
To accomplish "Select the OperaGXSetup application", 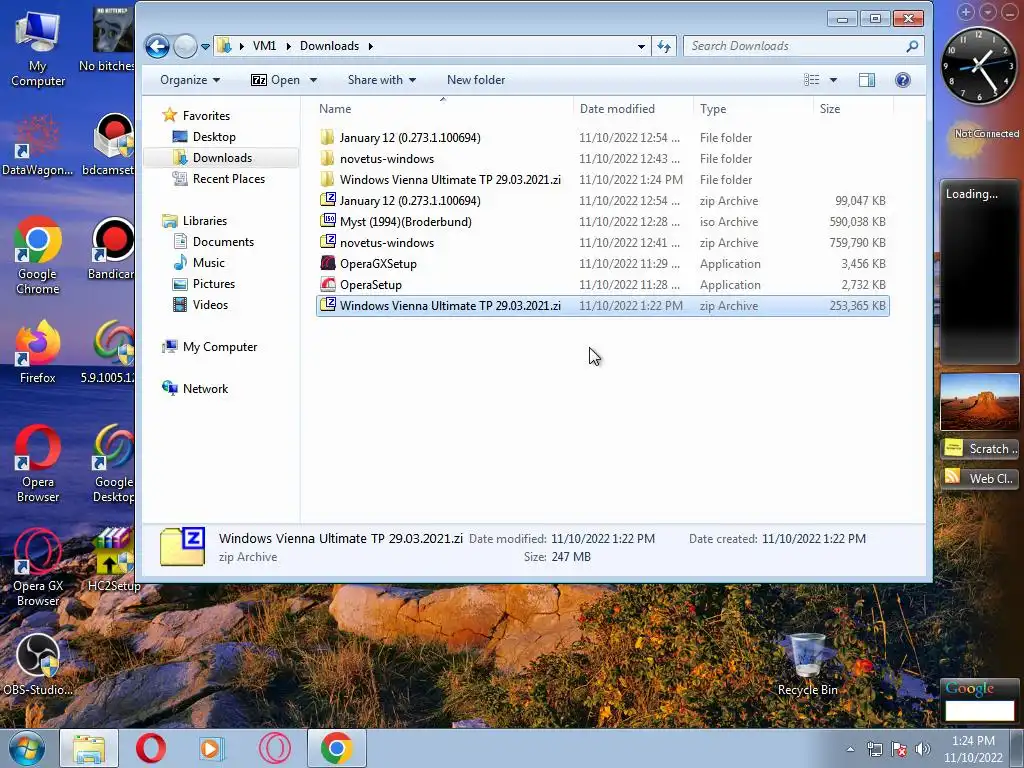I will click(x=602, y=264).
